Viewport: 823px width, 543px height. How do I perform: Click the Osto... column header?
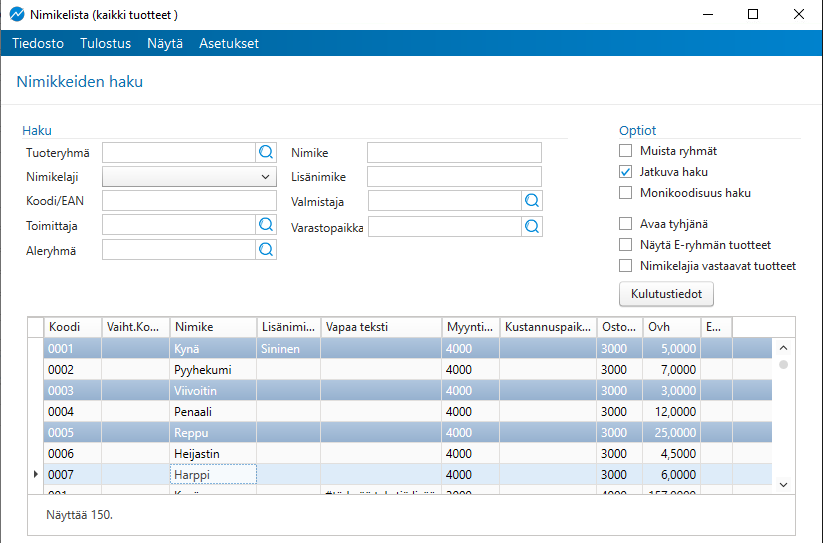(620, 327)
